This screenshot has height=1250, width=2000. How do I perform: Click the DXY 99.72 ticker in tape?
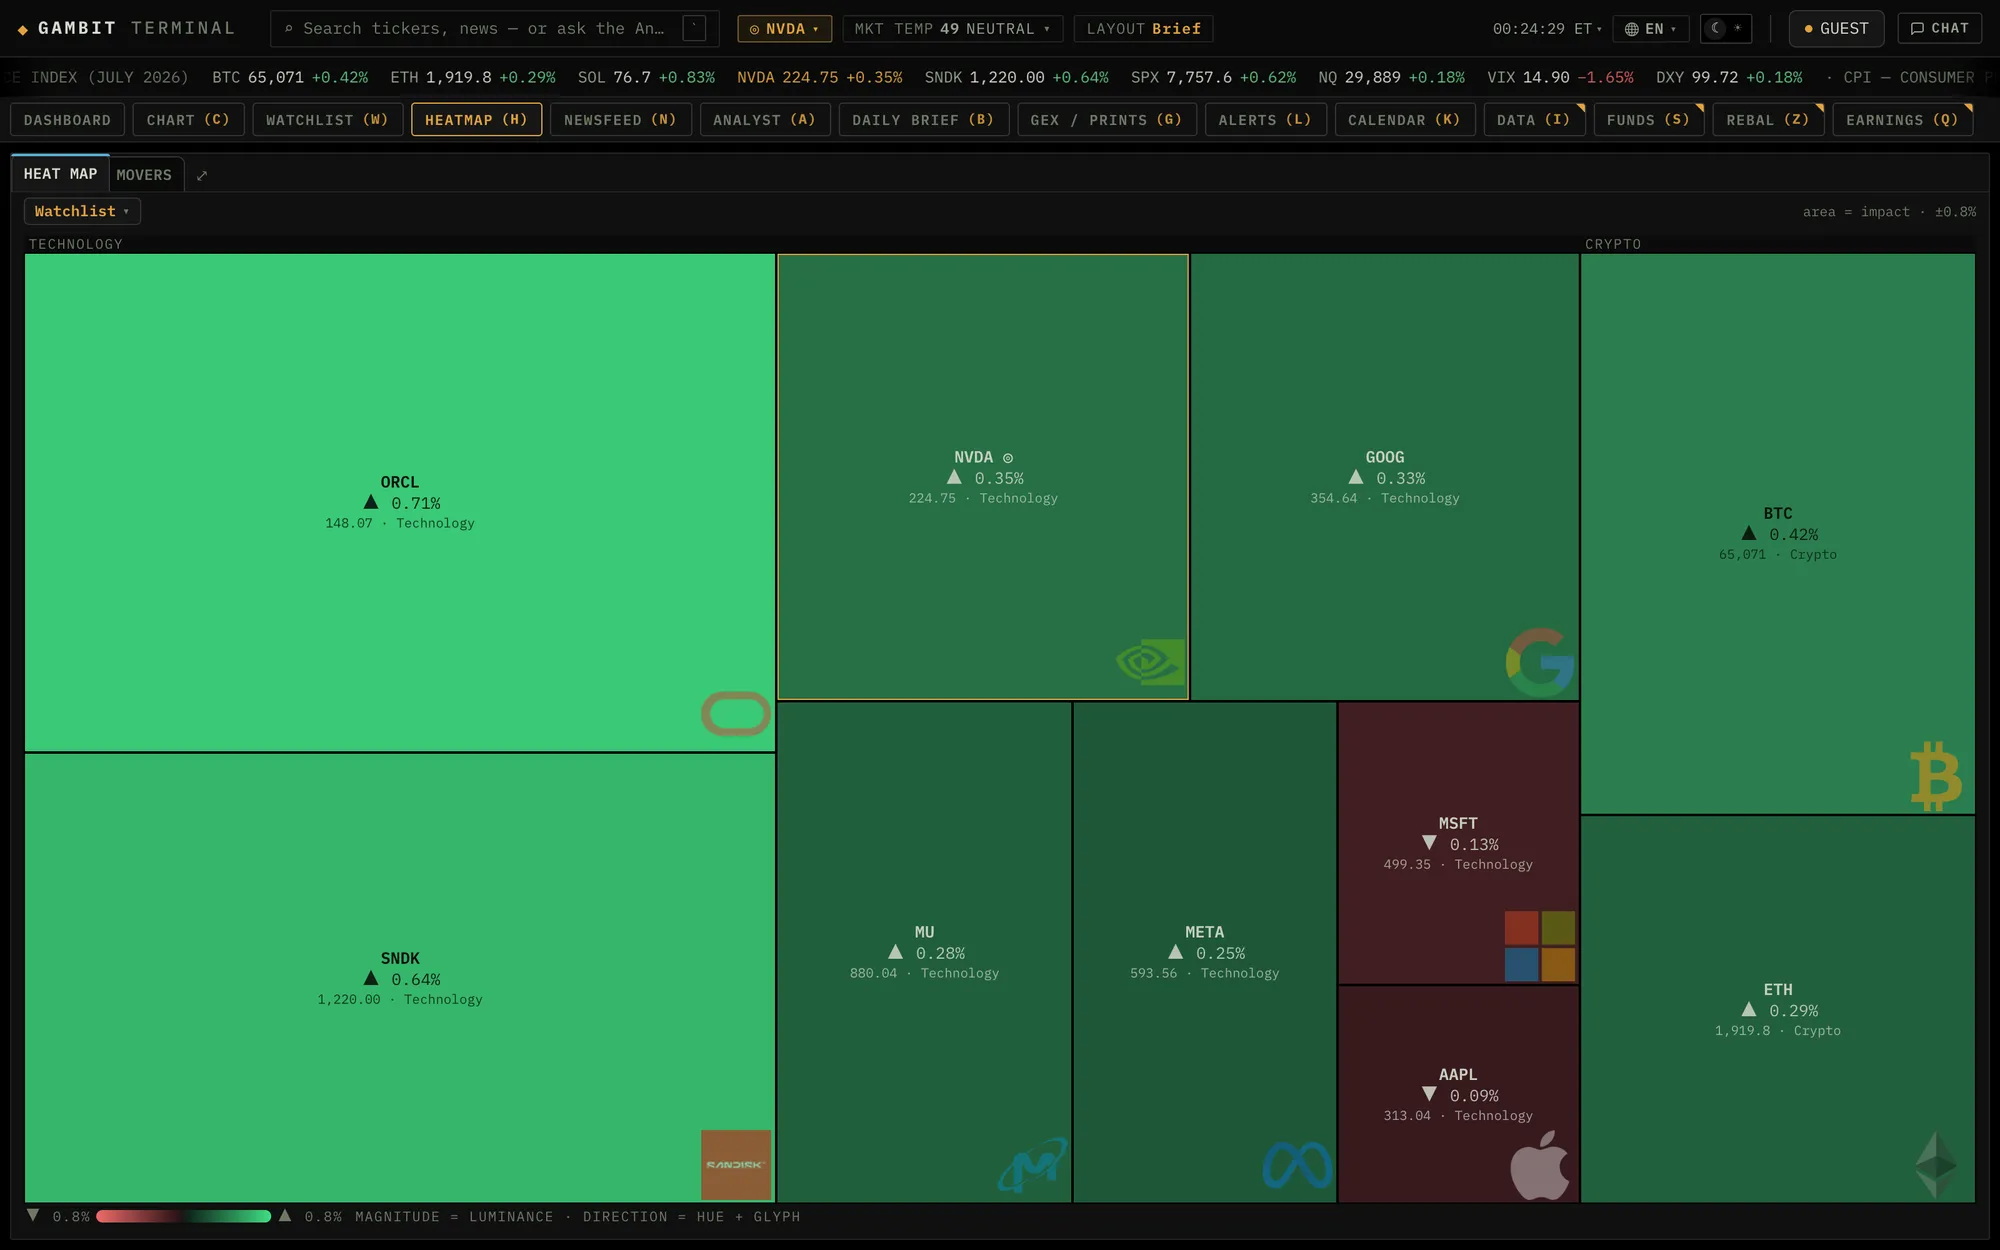[1729, 78]
